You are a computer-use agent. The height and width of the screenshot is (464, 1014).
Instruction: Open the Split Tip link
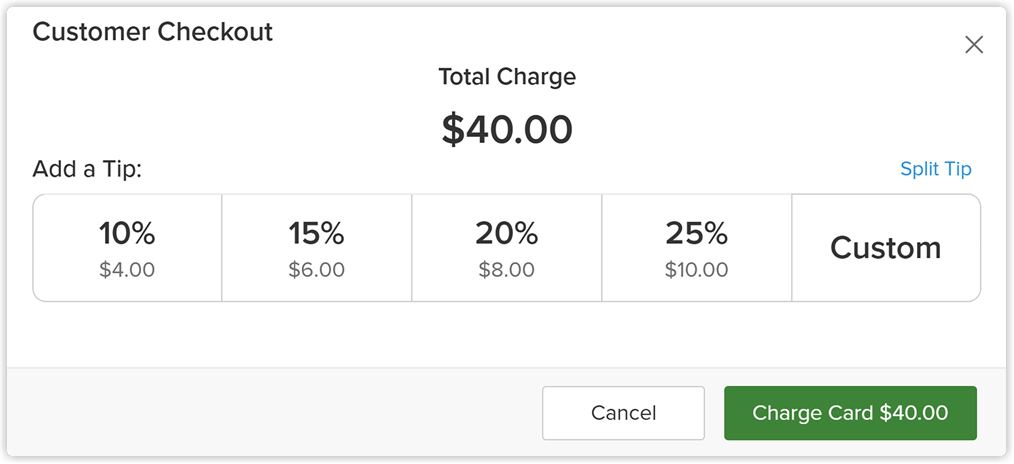click(x=936, y=169)
